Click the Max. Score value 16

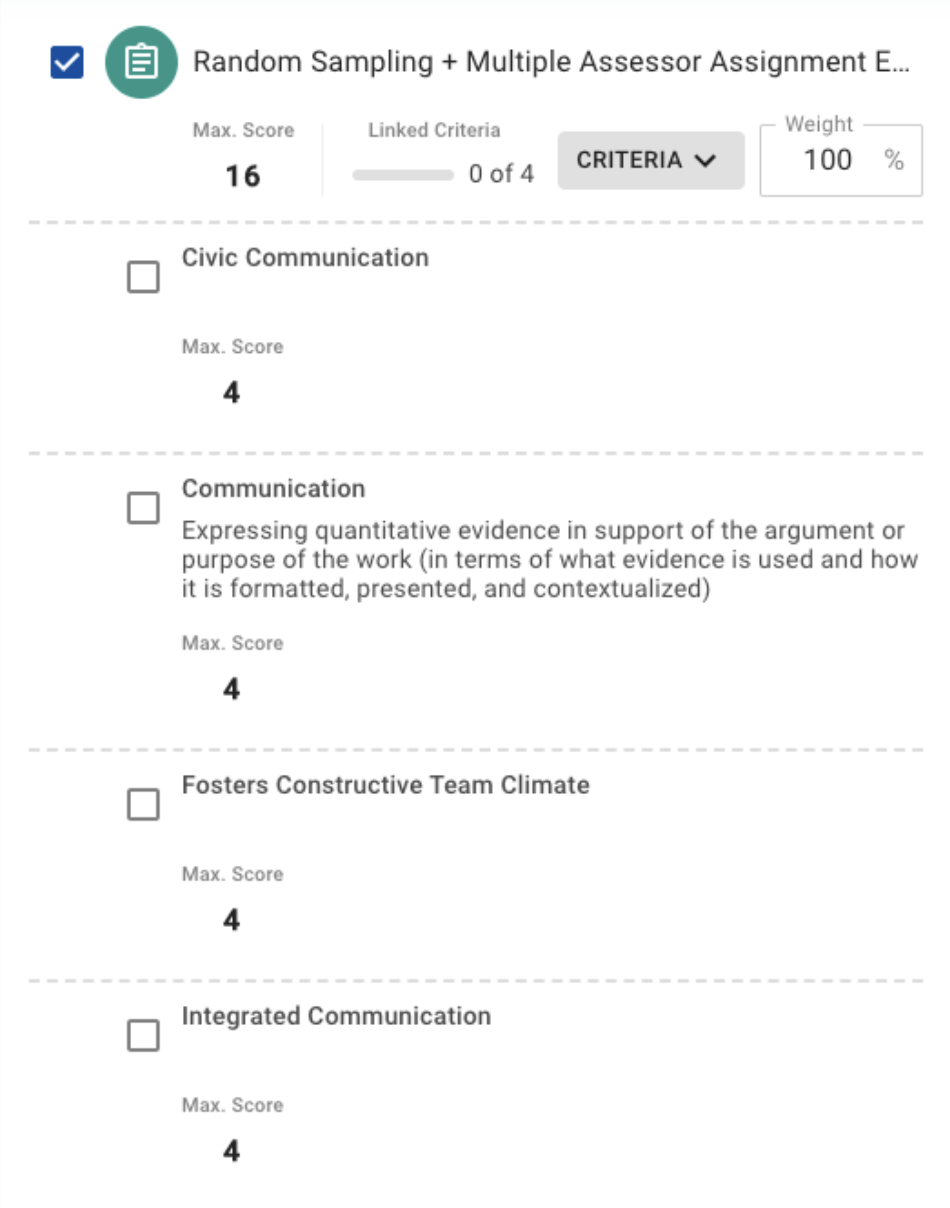click(x=242, y=176)
